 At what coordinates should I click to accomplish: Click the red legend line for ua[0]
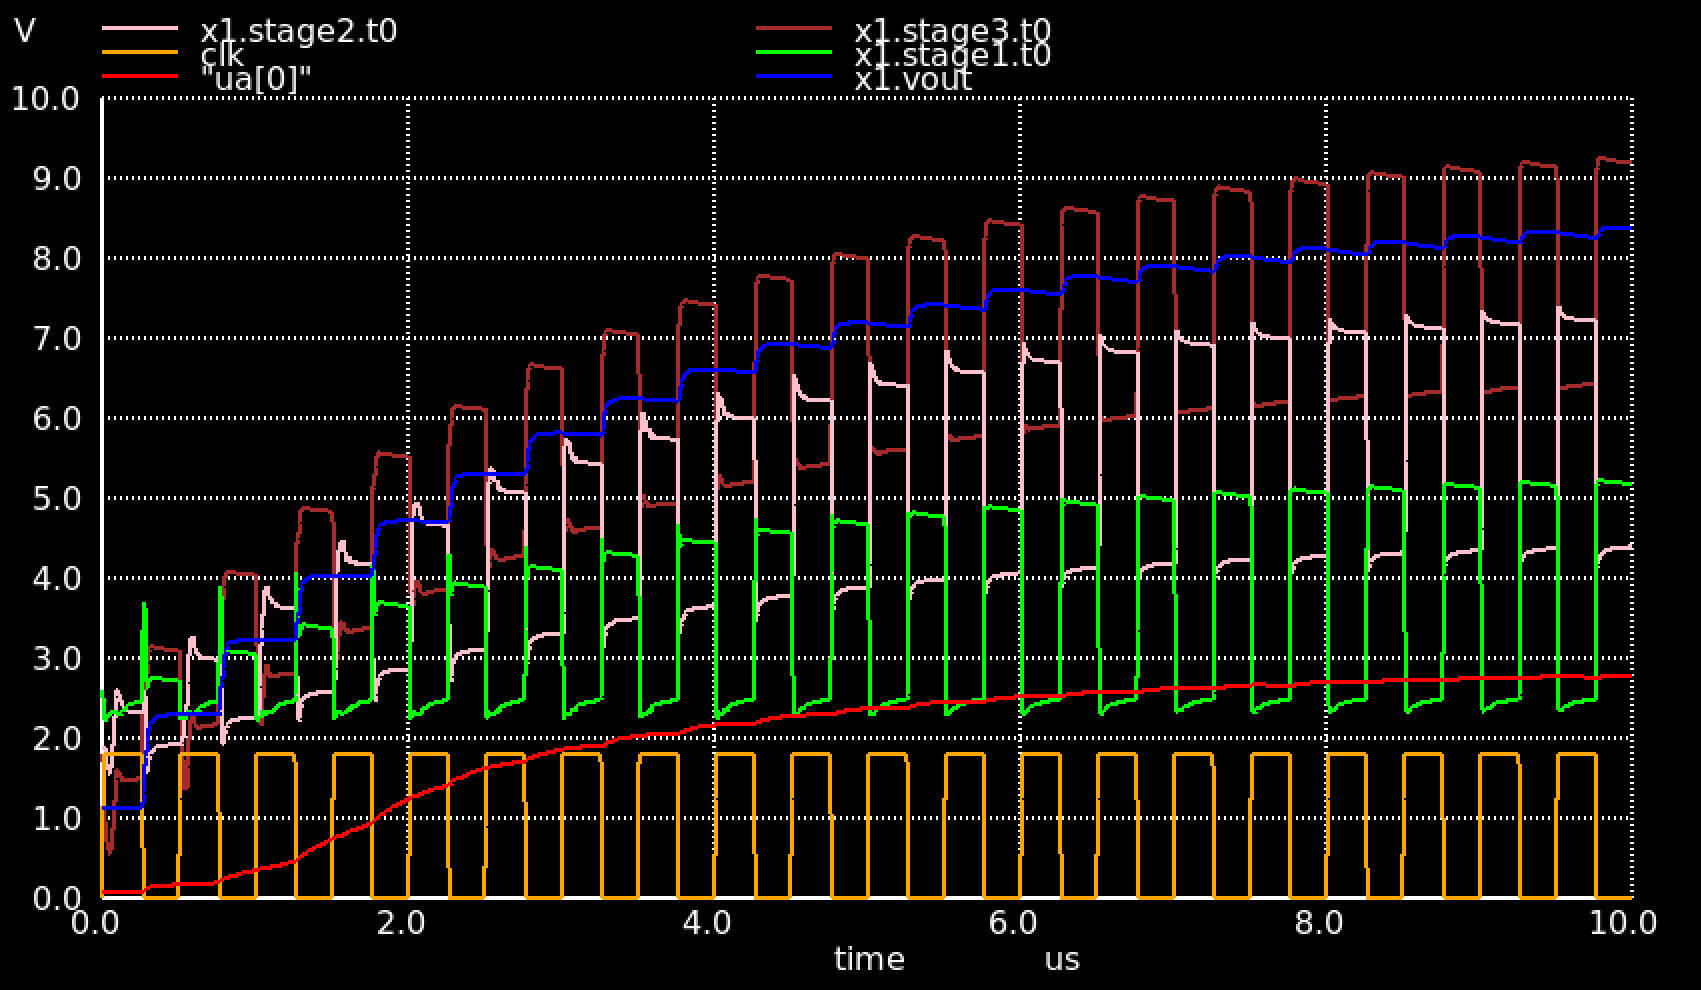[x=140, y=75]
